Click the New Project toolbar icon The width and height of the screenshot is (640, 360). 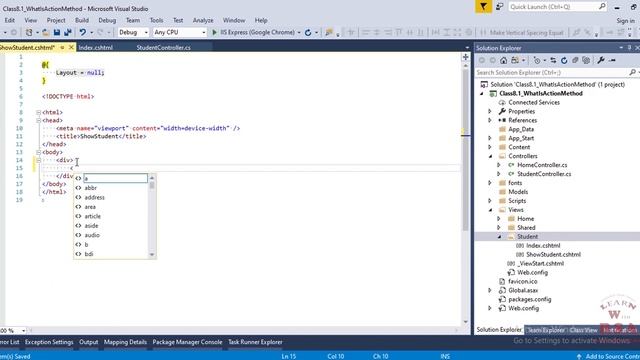click(x=29, y=32)
